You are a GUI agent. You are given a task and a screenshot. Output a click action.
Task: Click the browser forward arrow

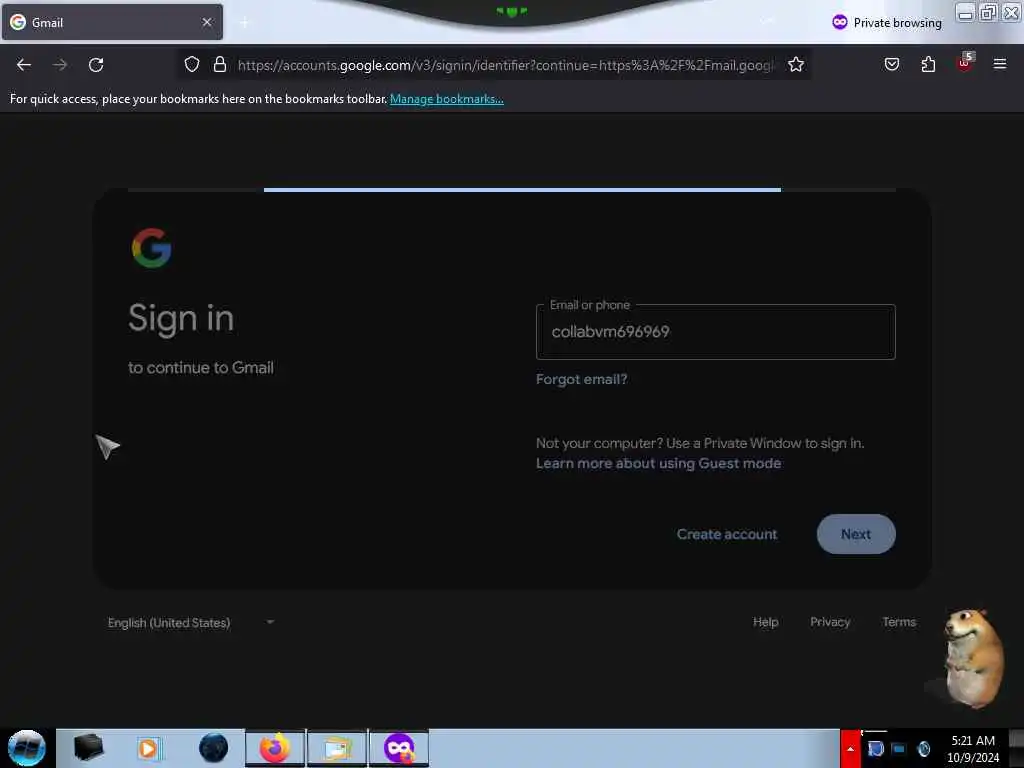pos(59,65)
